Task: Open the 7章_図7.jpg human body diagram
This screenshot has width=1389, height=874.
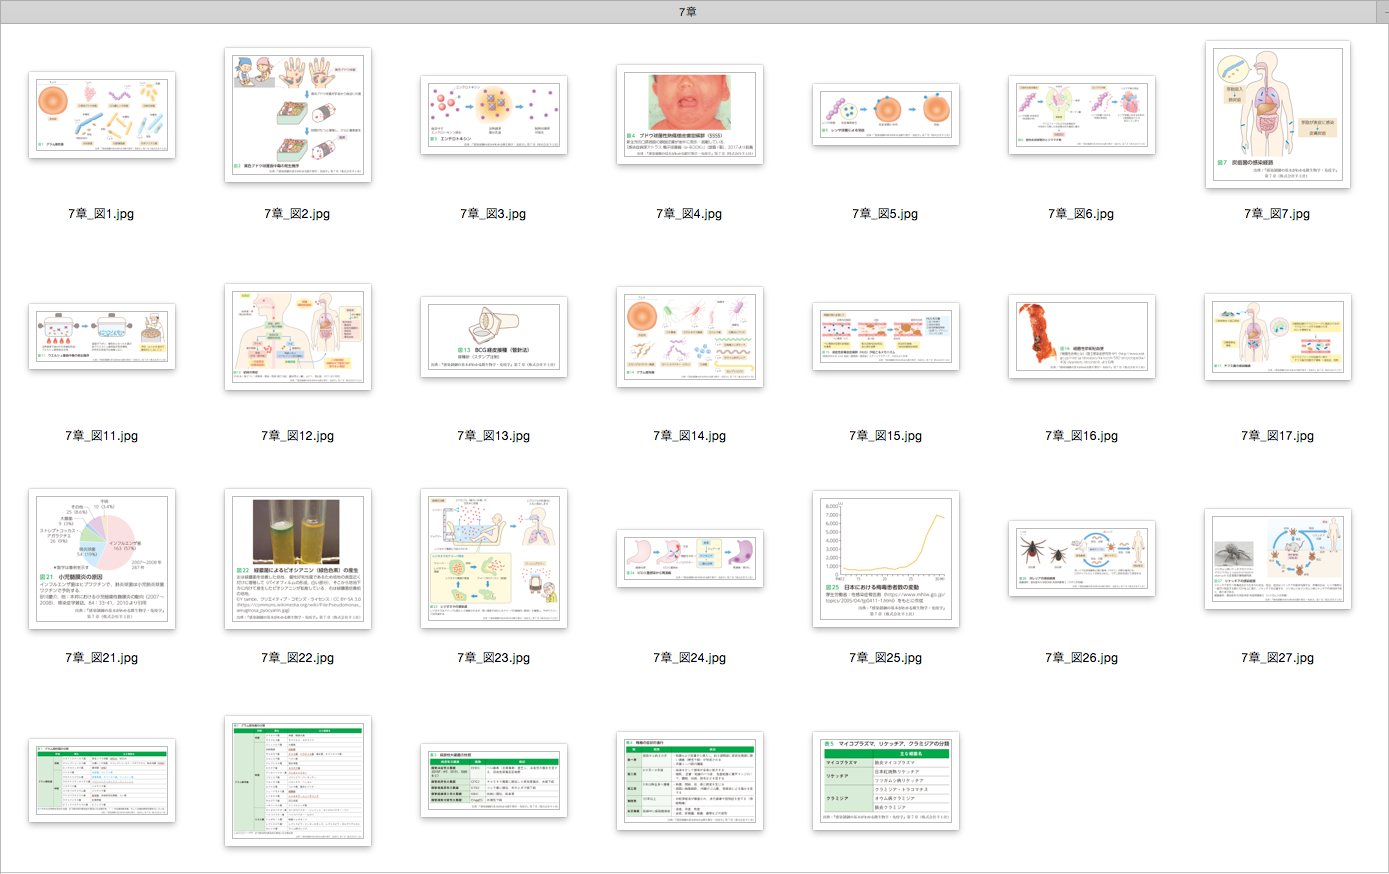Action: (x=1278, y=114)
